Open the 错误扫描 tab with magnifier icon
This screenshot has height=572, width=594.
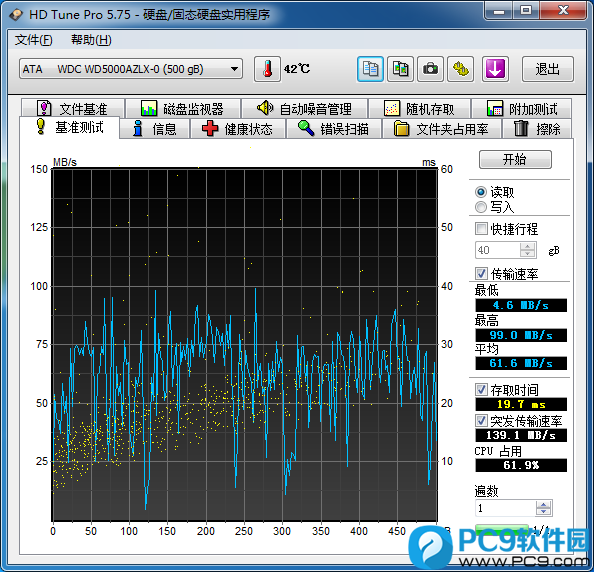[x=334, y=129]
